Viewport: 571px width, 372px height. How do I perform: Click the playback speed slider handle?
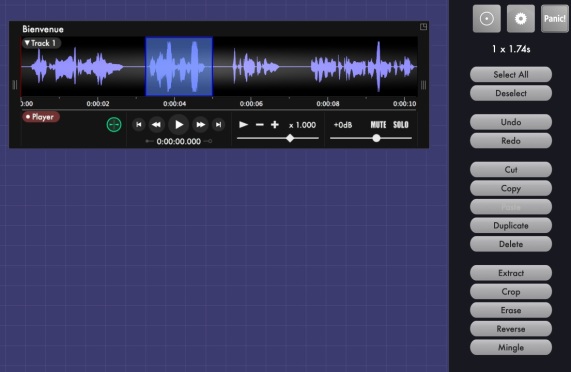coord(290,138)
